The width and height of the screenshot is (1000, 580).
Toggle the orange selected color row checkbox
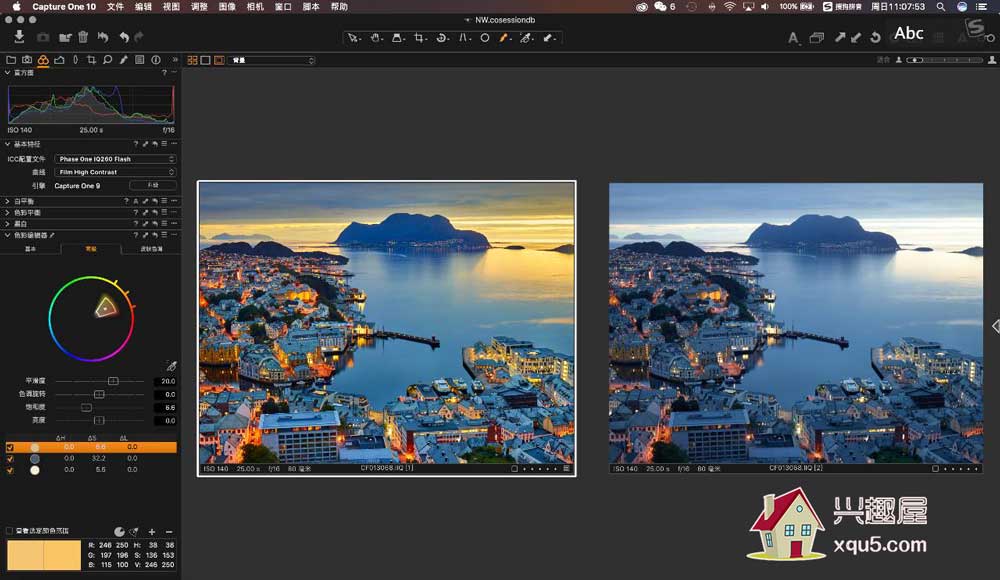coord(10,447)
